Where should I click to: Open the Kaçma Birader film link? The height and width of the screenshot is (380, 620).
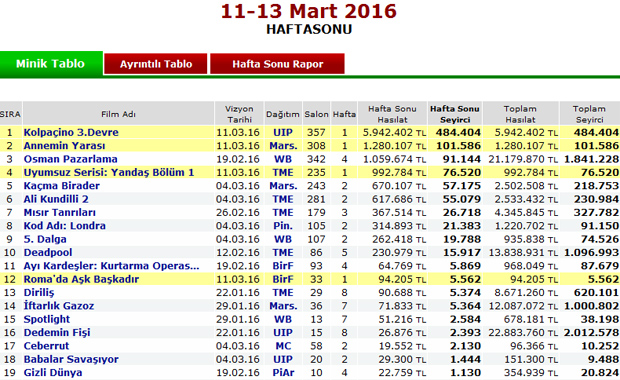62,186
